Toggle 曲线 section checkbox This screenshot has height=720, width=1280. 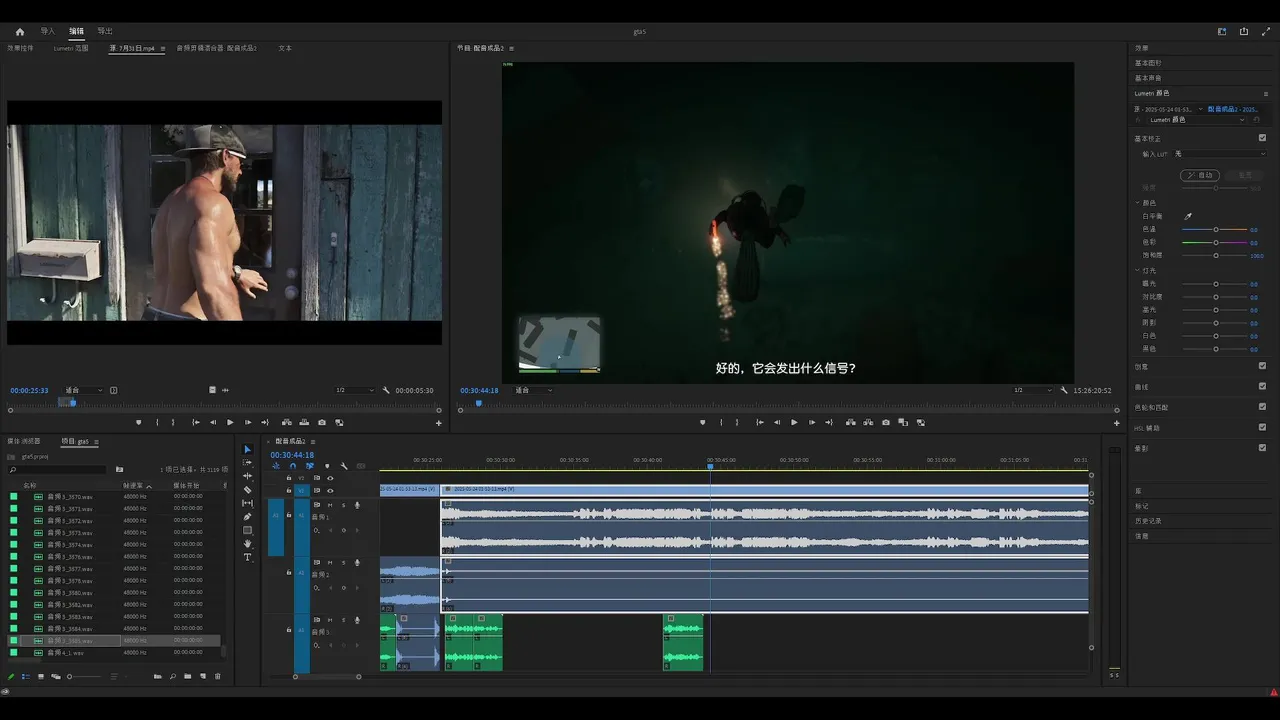[1262, 386]
